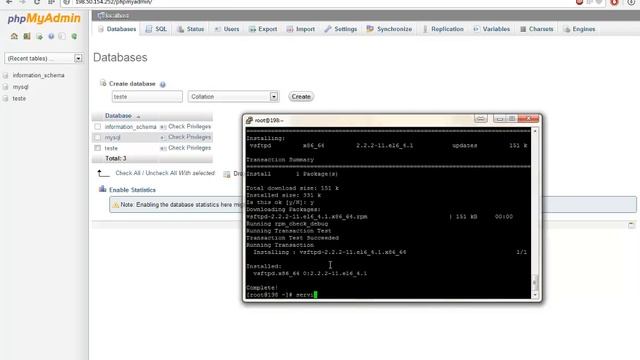This screenshot has height=360, width=640.
Task: Click the Check All link
Action: pyautogui.click(x=128, y=173)
